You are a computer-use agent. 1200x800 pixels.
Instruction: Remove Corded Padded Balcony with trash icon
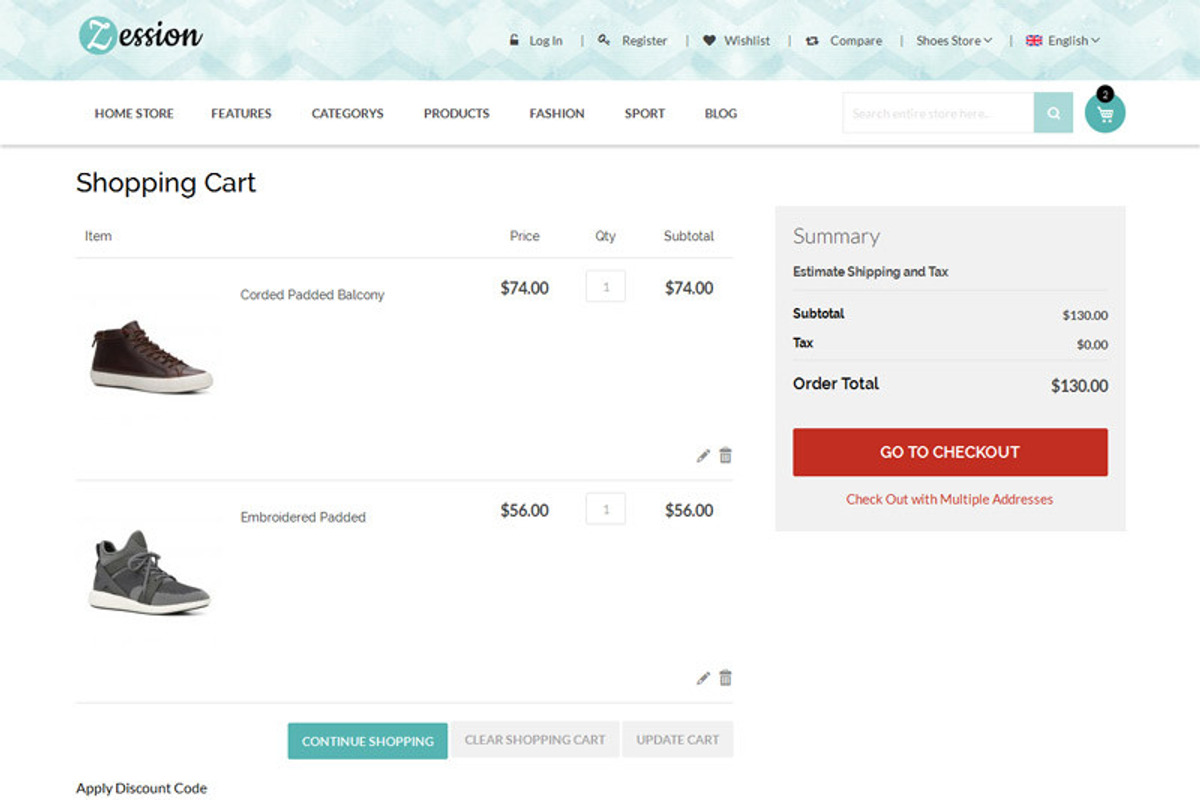point(726,455)
